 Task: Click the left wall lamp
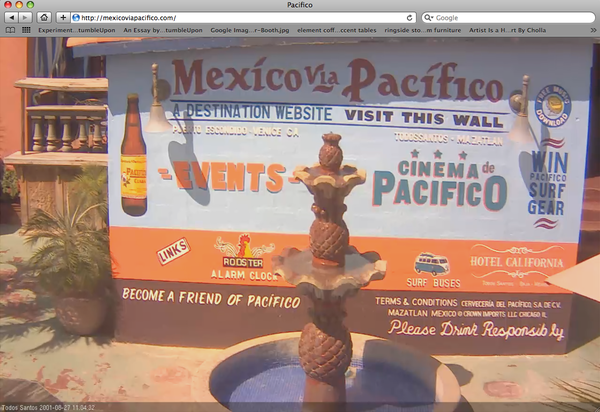point(157,98)
